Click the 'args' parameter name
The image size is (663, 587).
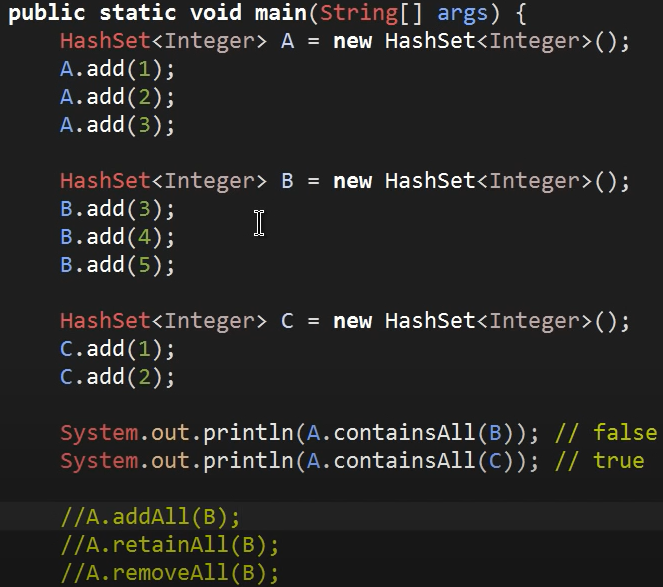click(462, 14)
